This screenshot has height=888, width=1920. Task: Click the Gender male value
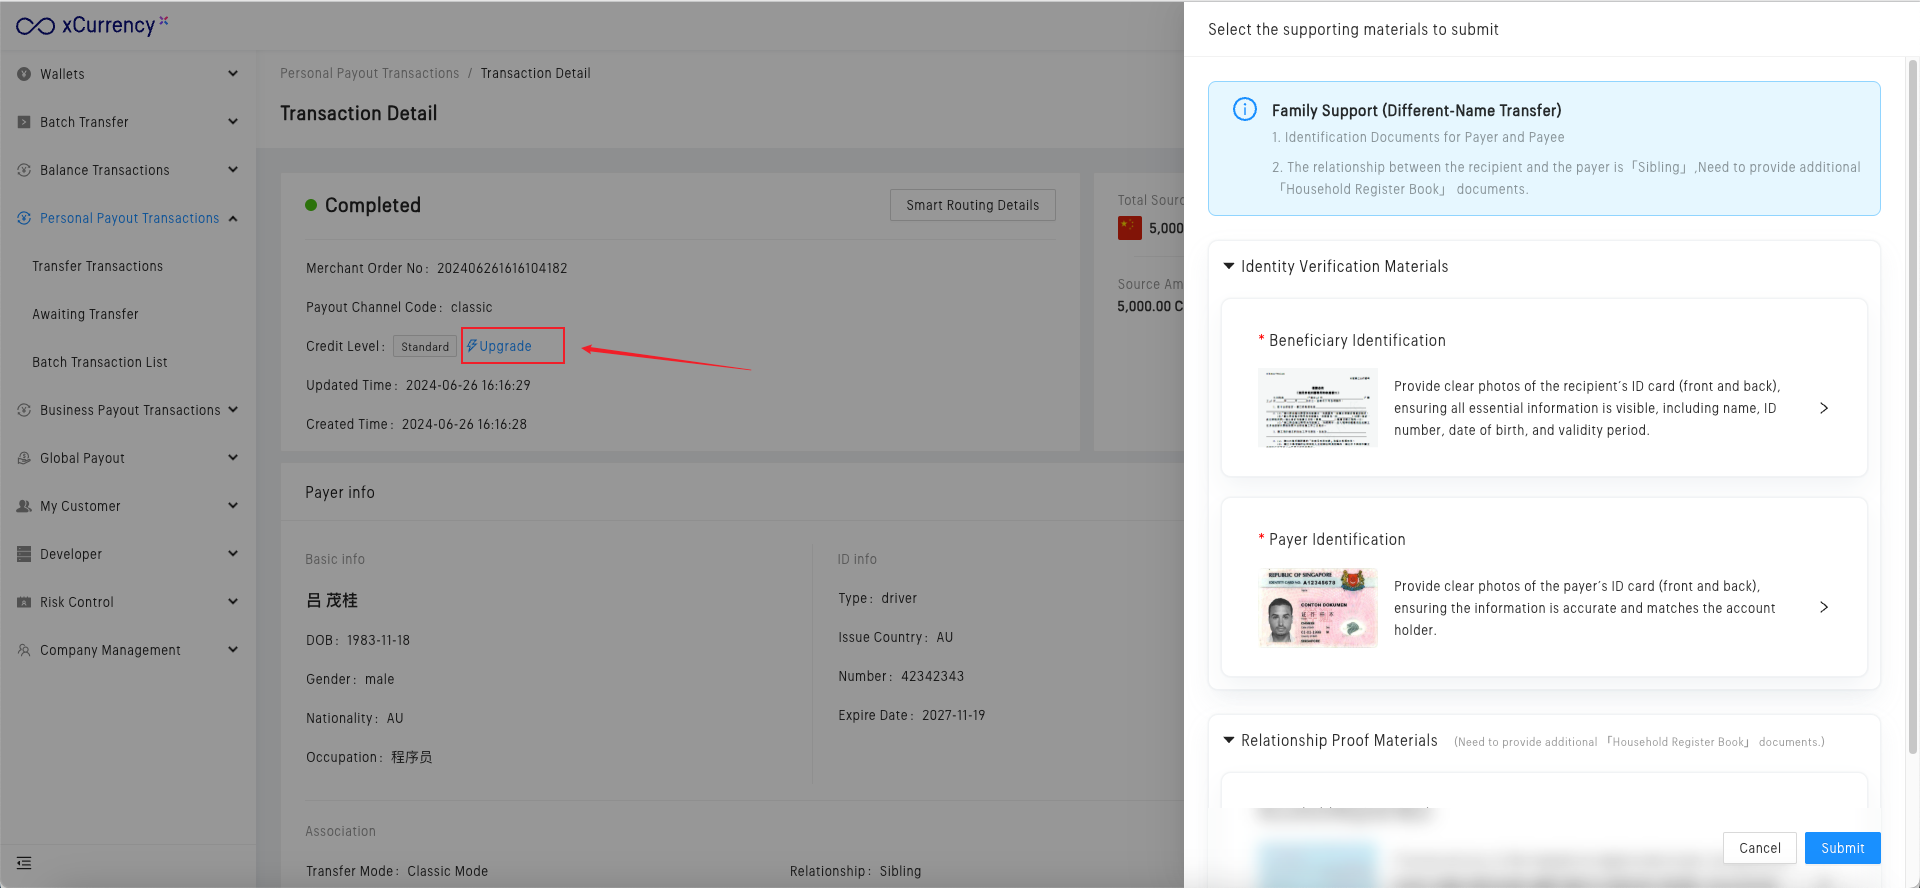point(380,679)
